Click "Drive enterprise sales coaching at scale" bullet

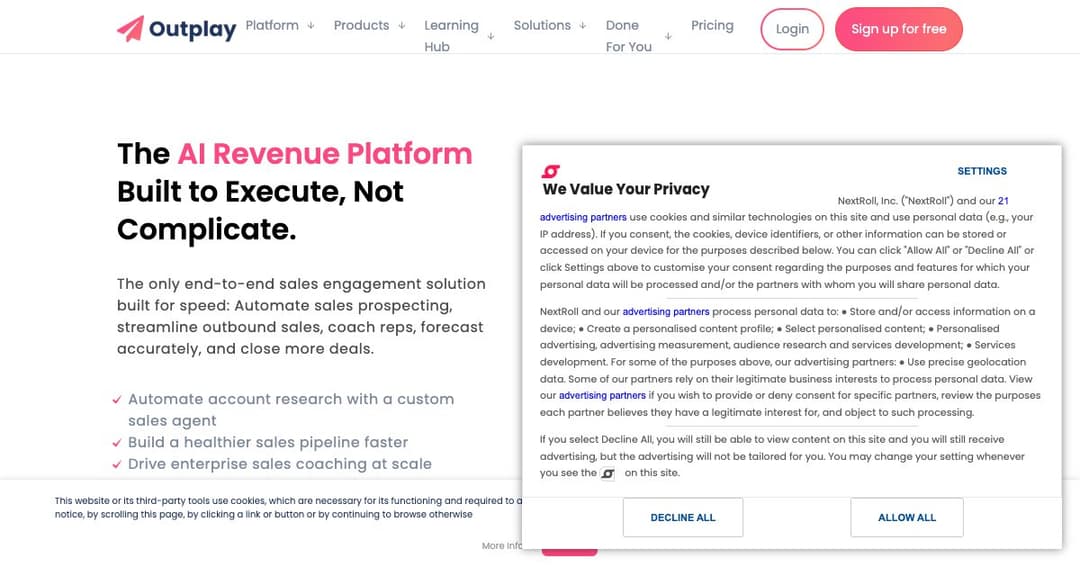point(280,464)
